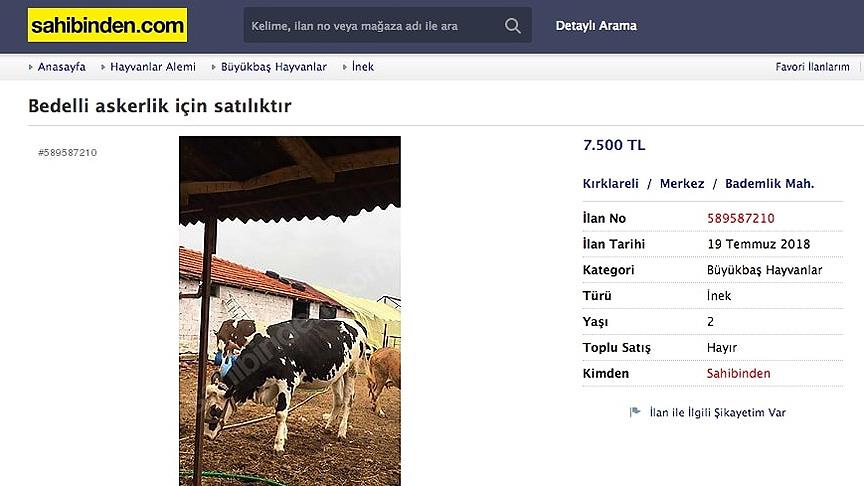Open Favori İlanlarım link
The height and width of the screenshot is (486, 864).
[812, 67]
